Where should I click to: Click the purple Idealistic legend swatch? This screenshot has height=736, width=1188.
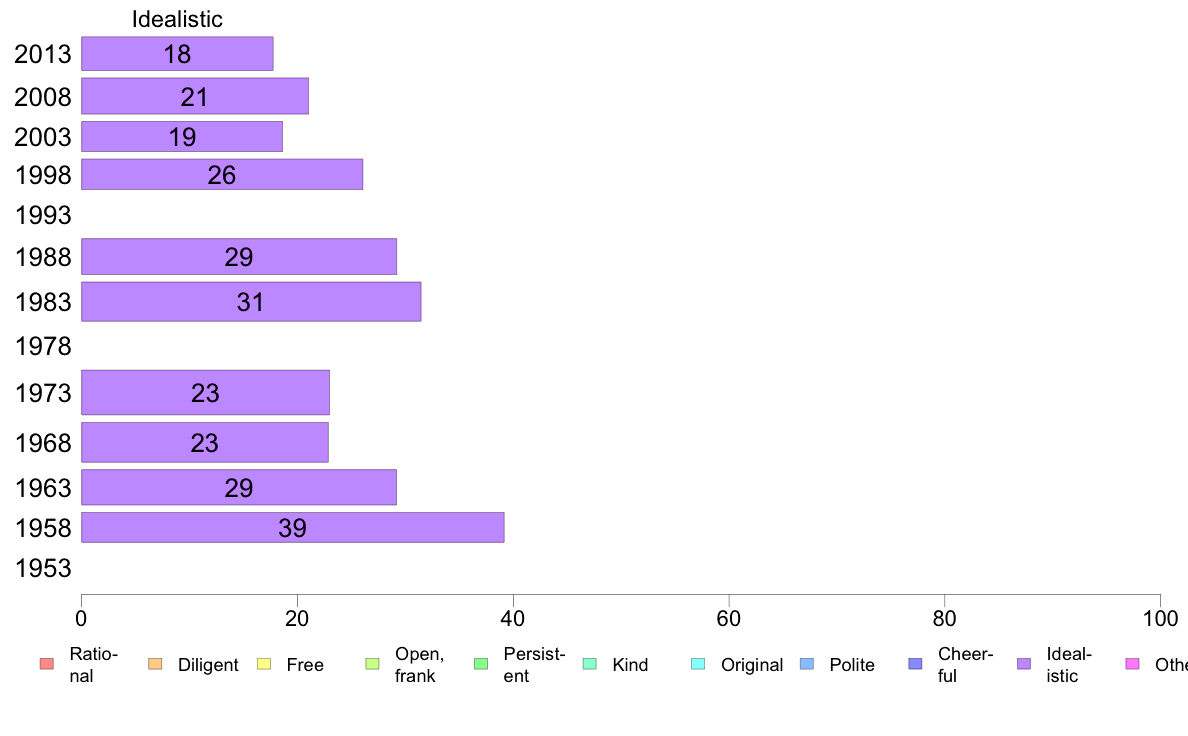coord(1024,664)
